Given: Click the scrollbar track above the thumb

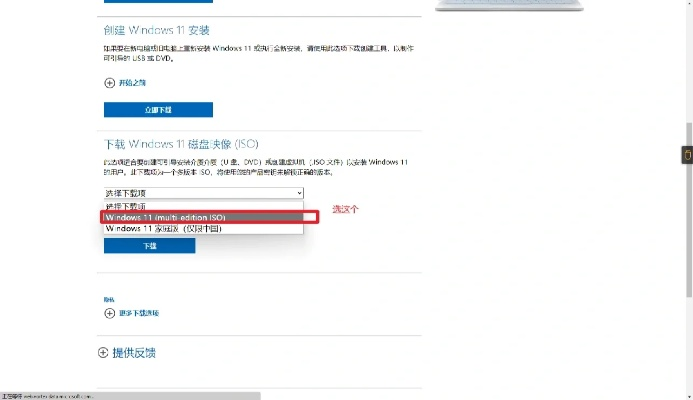Looking at the screenshot, I should [x=688, y=60].
